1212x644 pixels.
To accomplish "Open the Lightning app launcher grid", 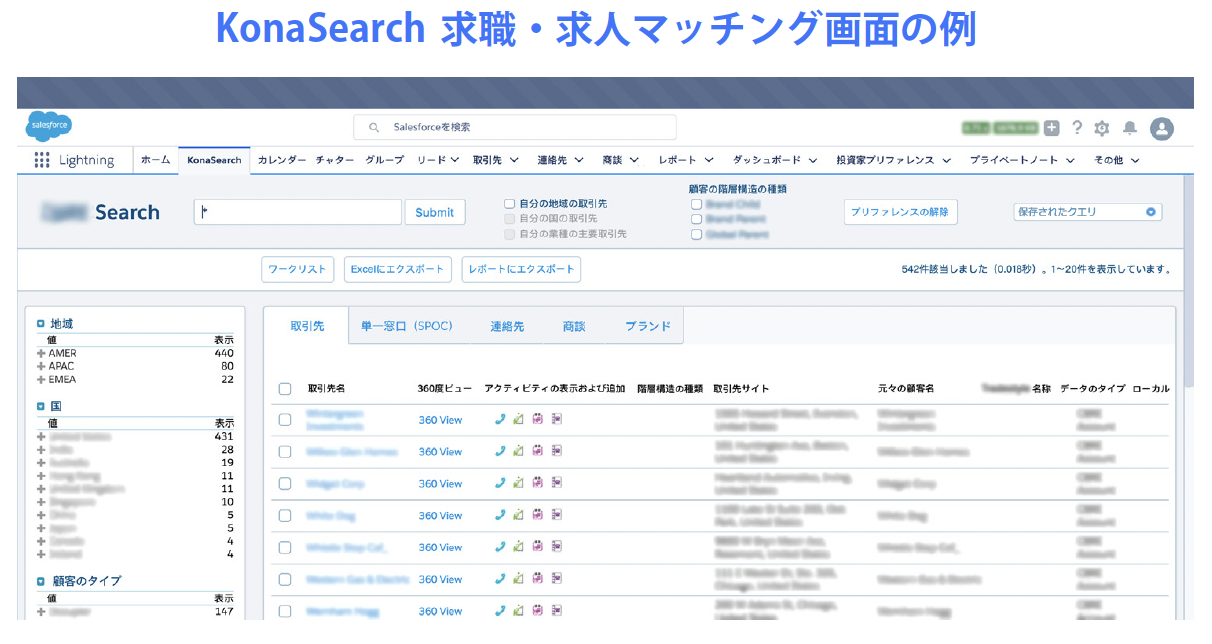I will coord(42,160).
